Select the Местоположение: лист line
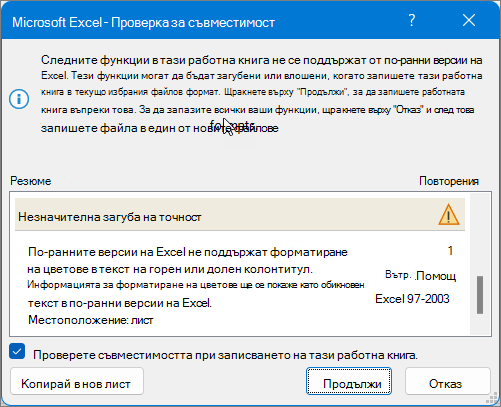The image size is (501, 407). point(90,320)
